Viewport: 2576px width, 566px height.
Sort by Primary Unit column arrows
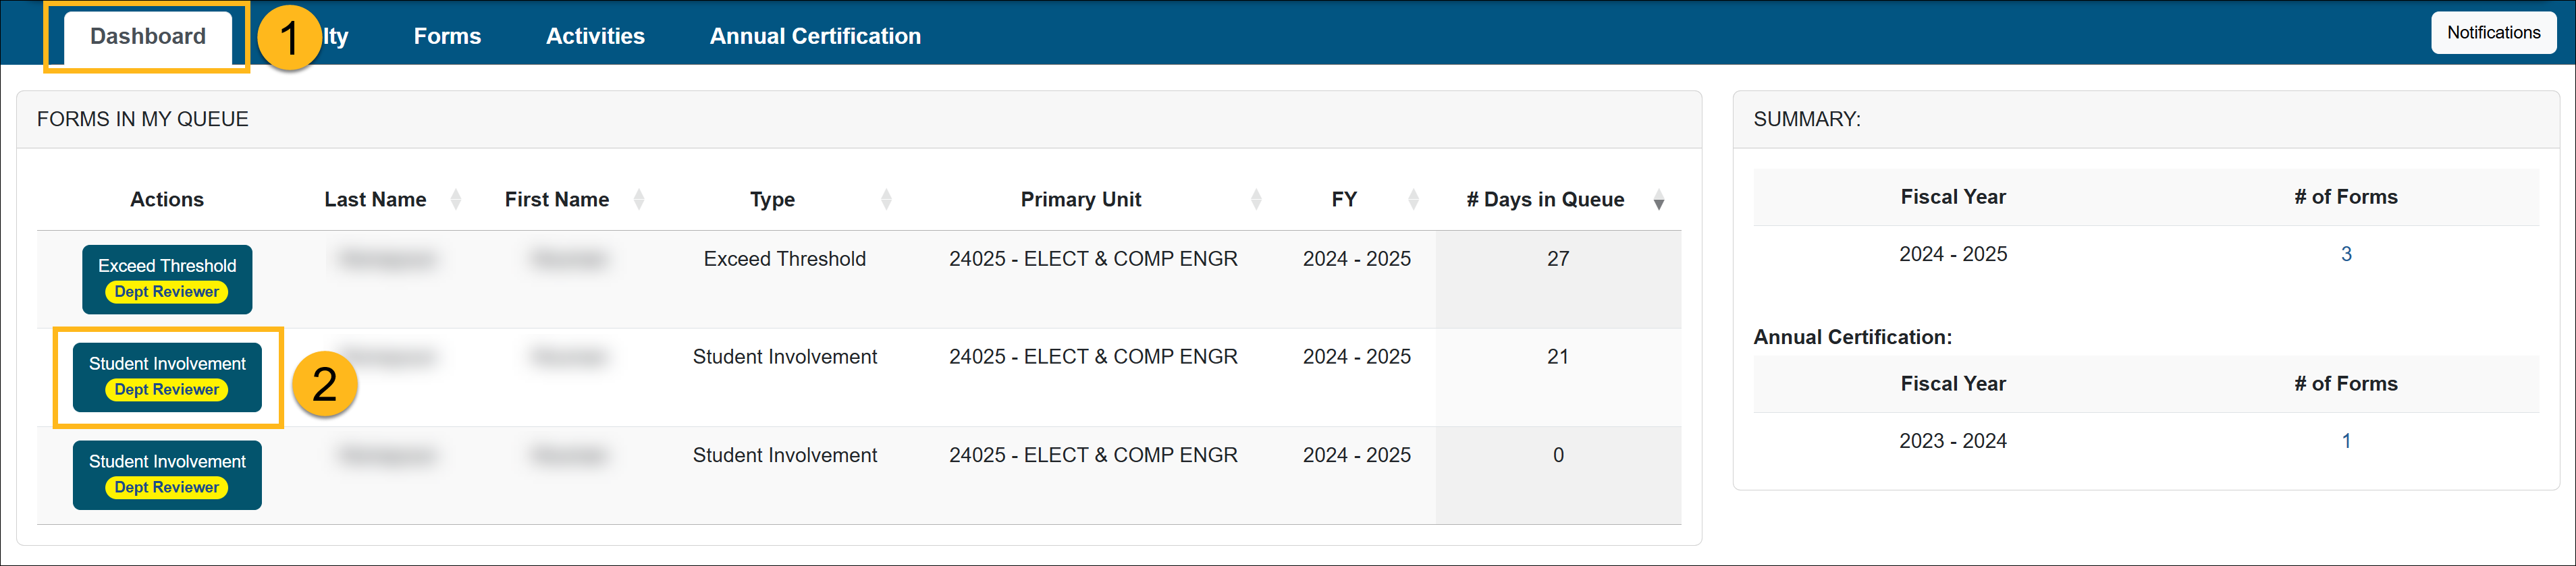tap(1256, 200)
